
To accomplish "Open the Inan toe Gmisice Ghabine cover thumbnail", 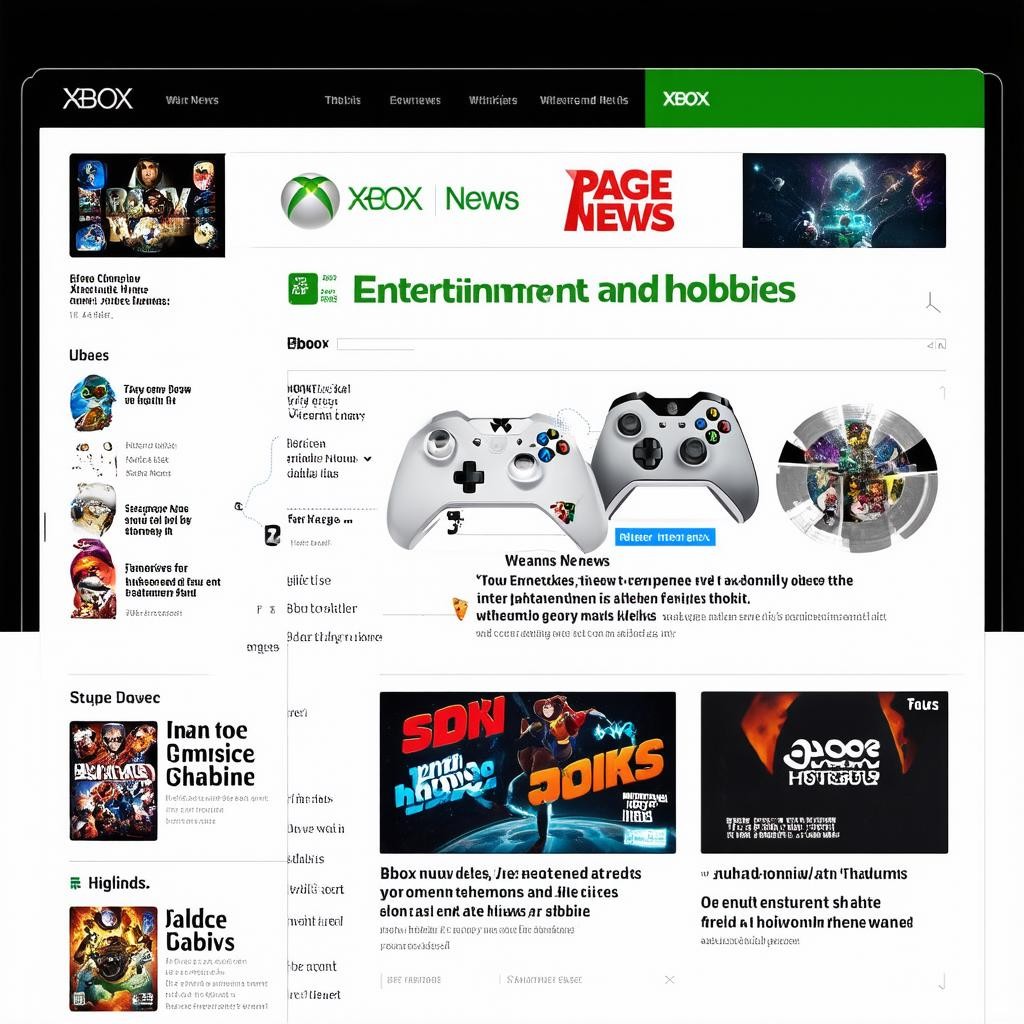I will click(x=114, y=780).
